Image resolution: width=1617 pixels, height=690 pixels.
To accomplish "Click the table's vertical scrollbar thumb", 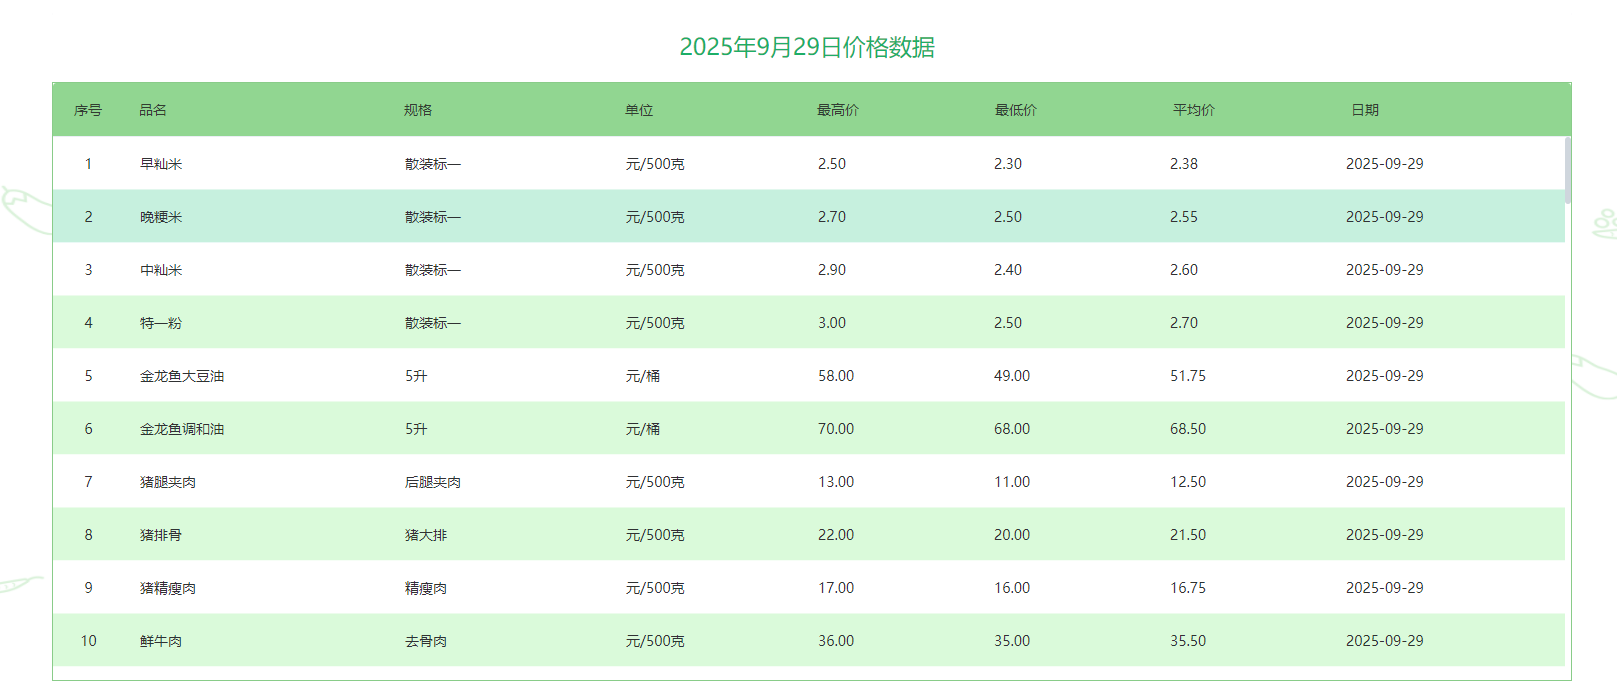I will [x=1568, y=170].
